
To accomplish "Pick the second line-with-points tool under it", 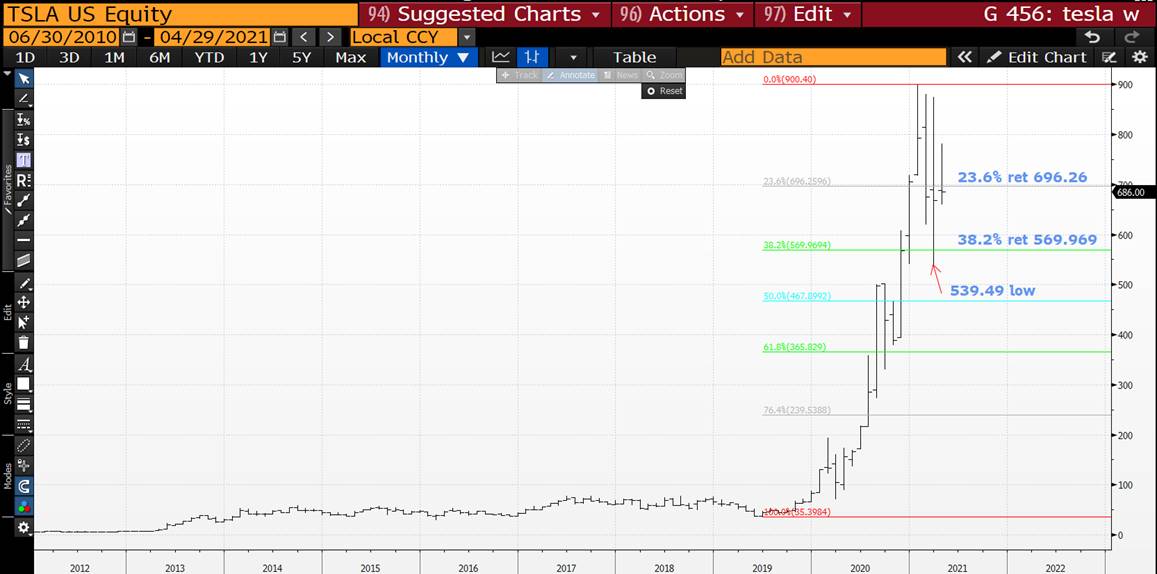I will point(24,219).
